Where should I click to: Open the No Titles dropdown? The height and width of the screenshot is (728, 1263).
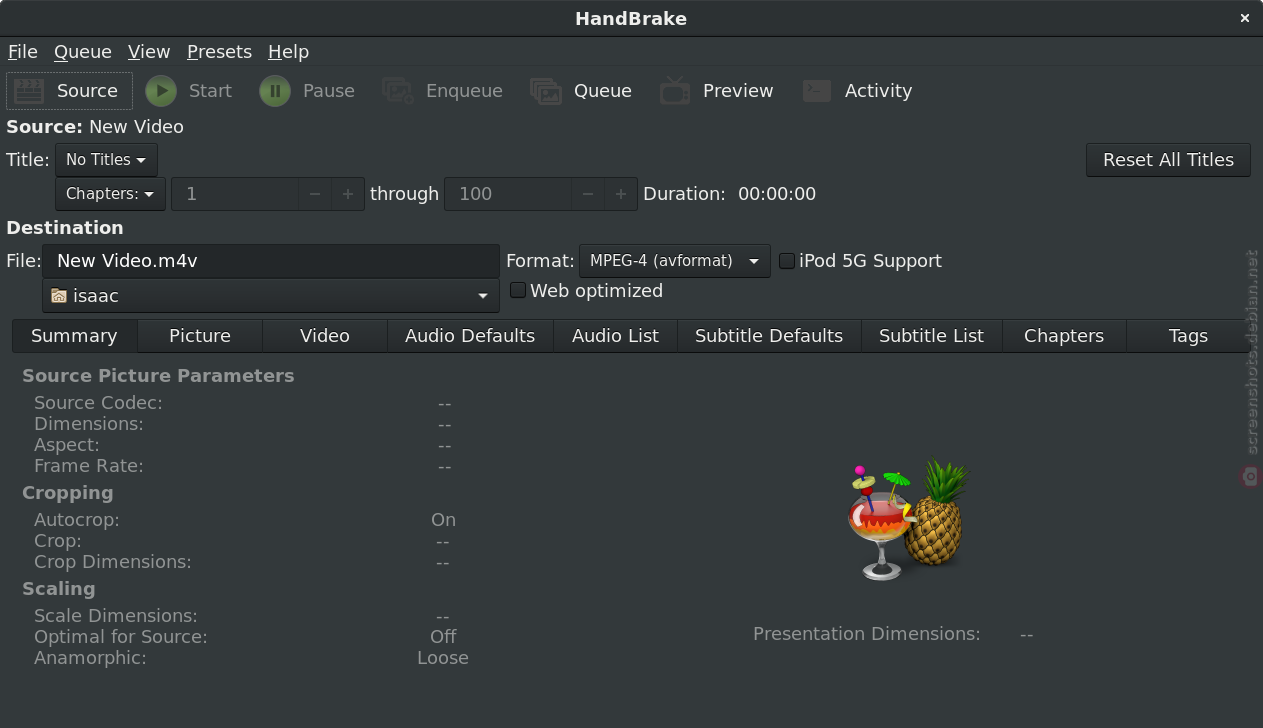[x=106, y=160]
